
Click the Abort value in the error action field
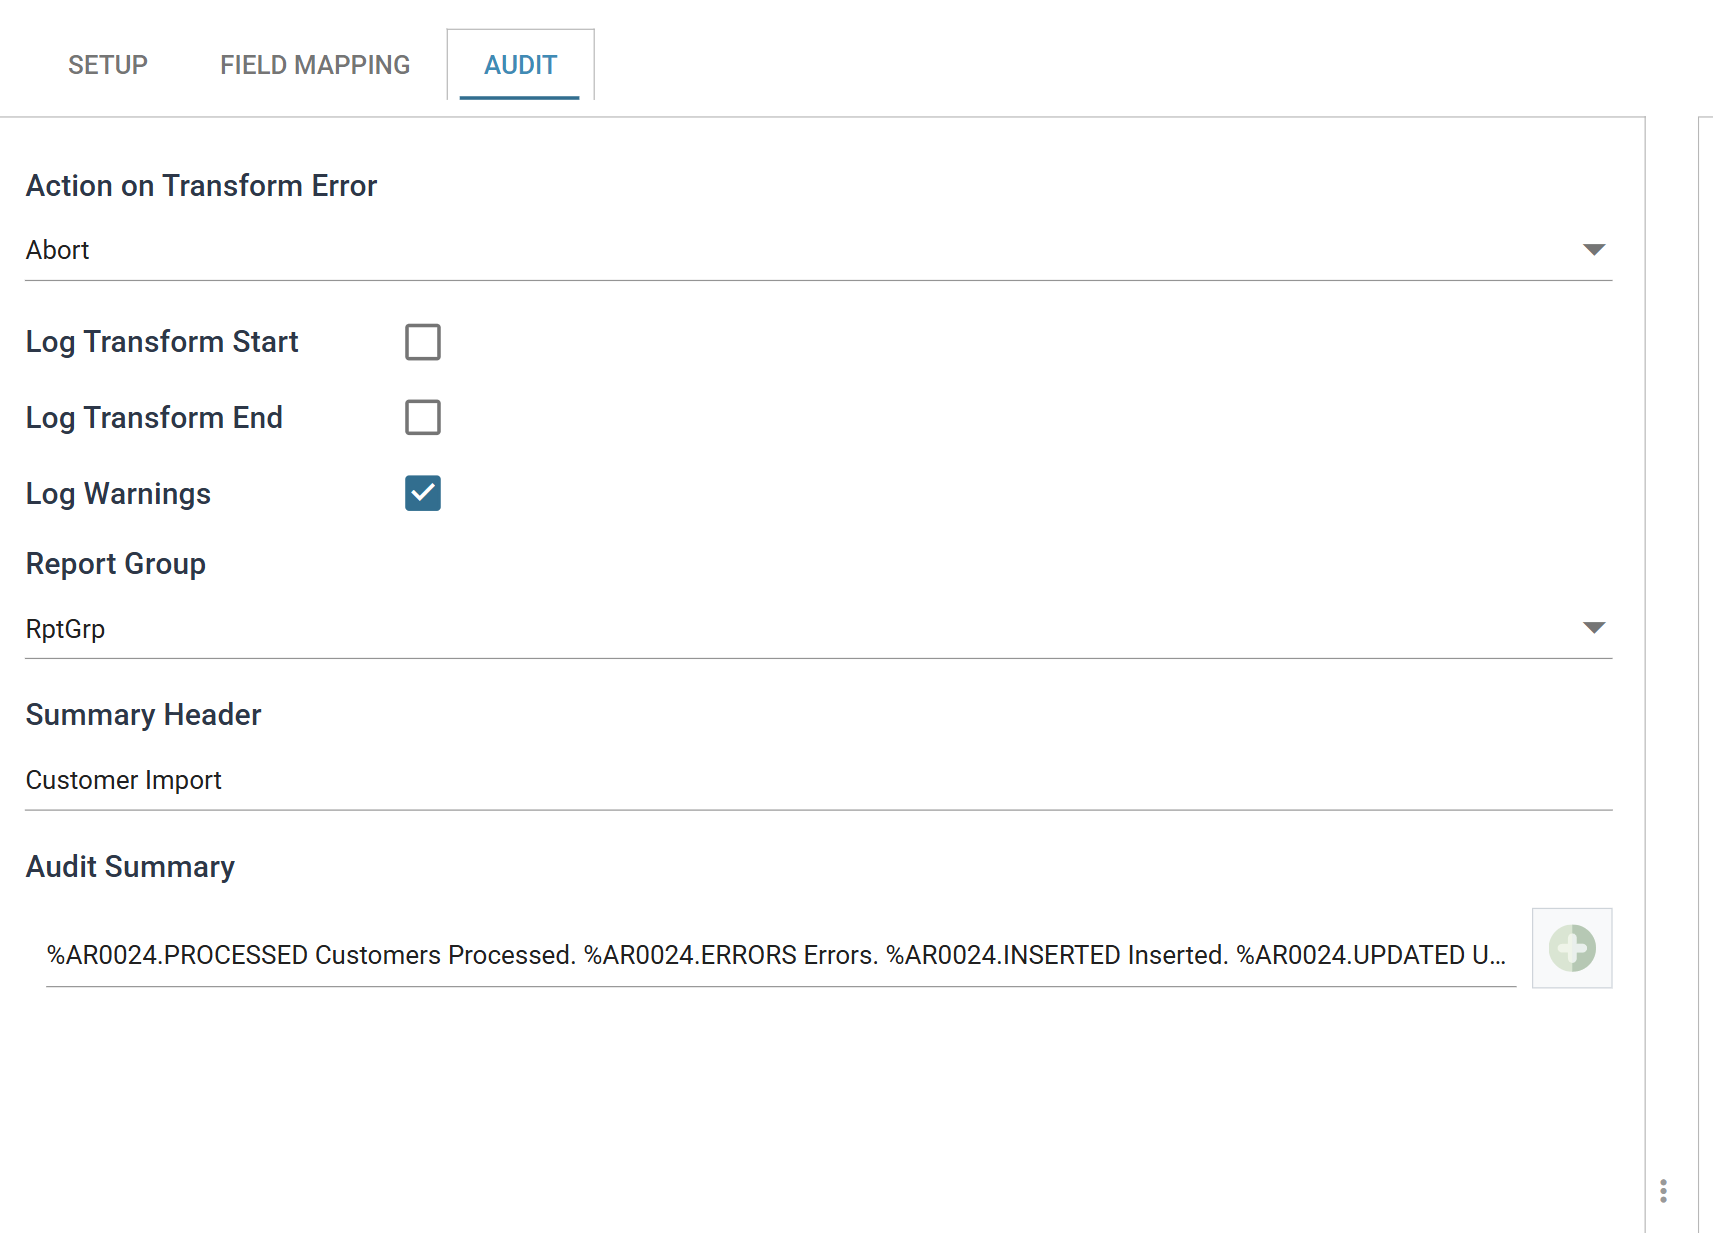(58, 250)
